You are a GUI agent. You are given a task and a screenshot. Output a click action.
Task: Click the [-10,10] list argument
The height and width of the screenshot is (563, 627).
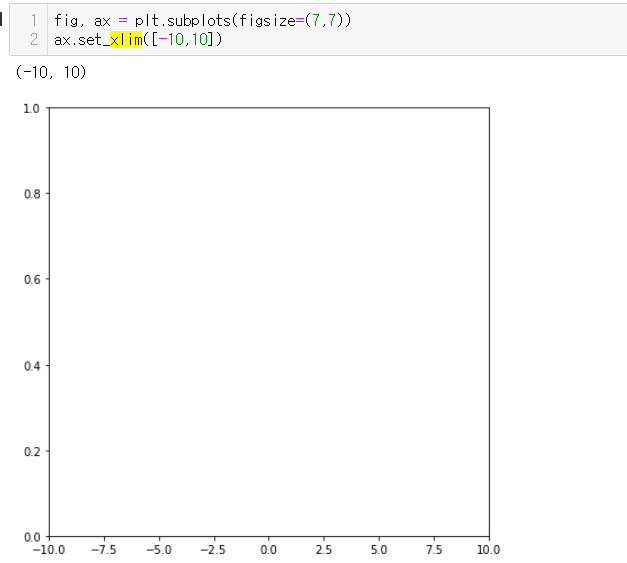pyautogui.click(x=183, y=40)
